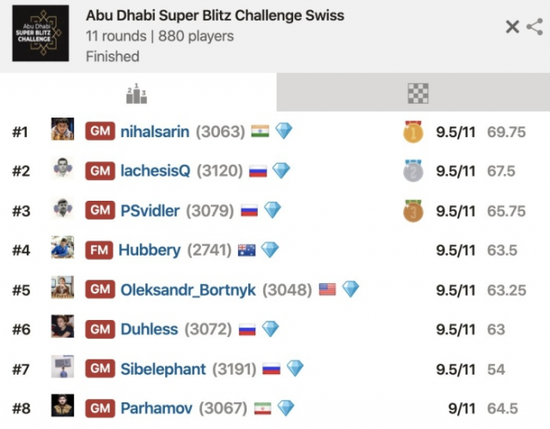Click the gold medal icon for first place
The image size is (550, 429).
click(413, 132)
